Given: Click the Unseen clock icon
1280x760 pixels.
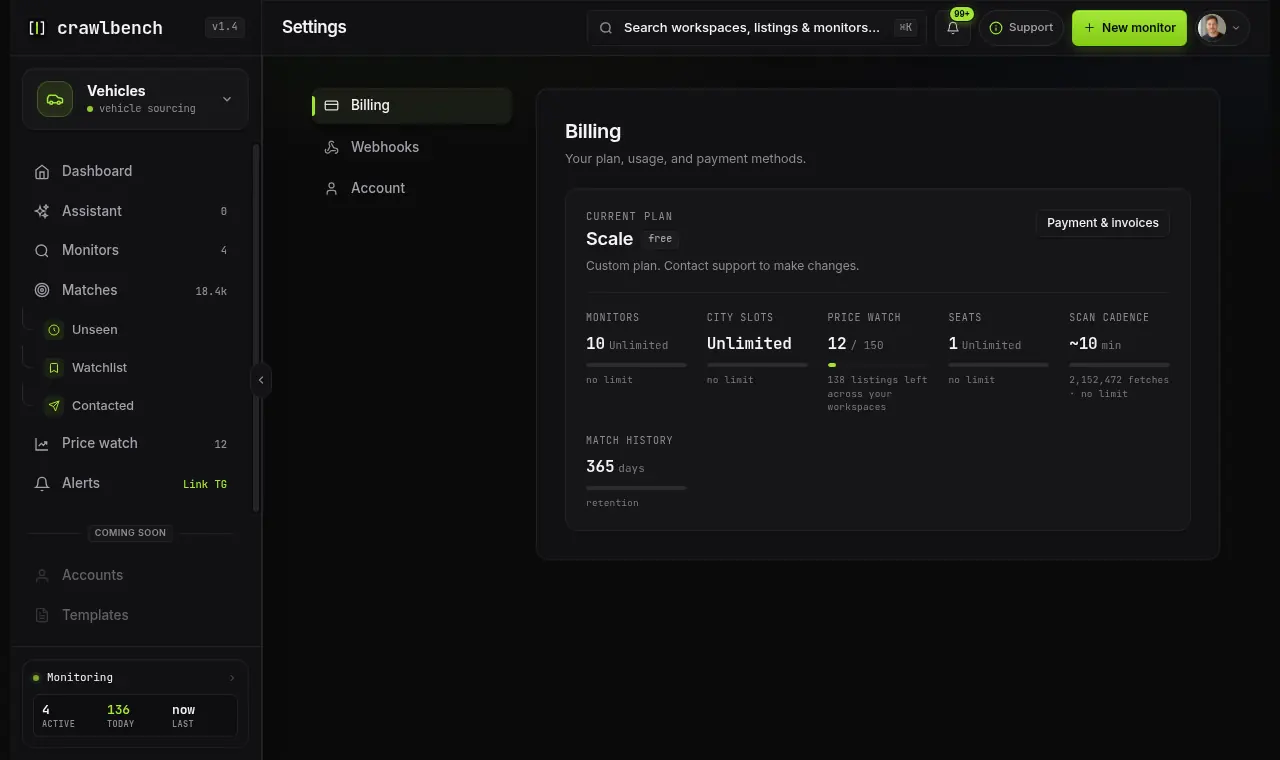Looking at the screenshot, I should tap(54, 330).
